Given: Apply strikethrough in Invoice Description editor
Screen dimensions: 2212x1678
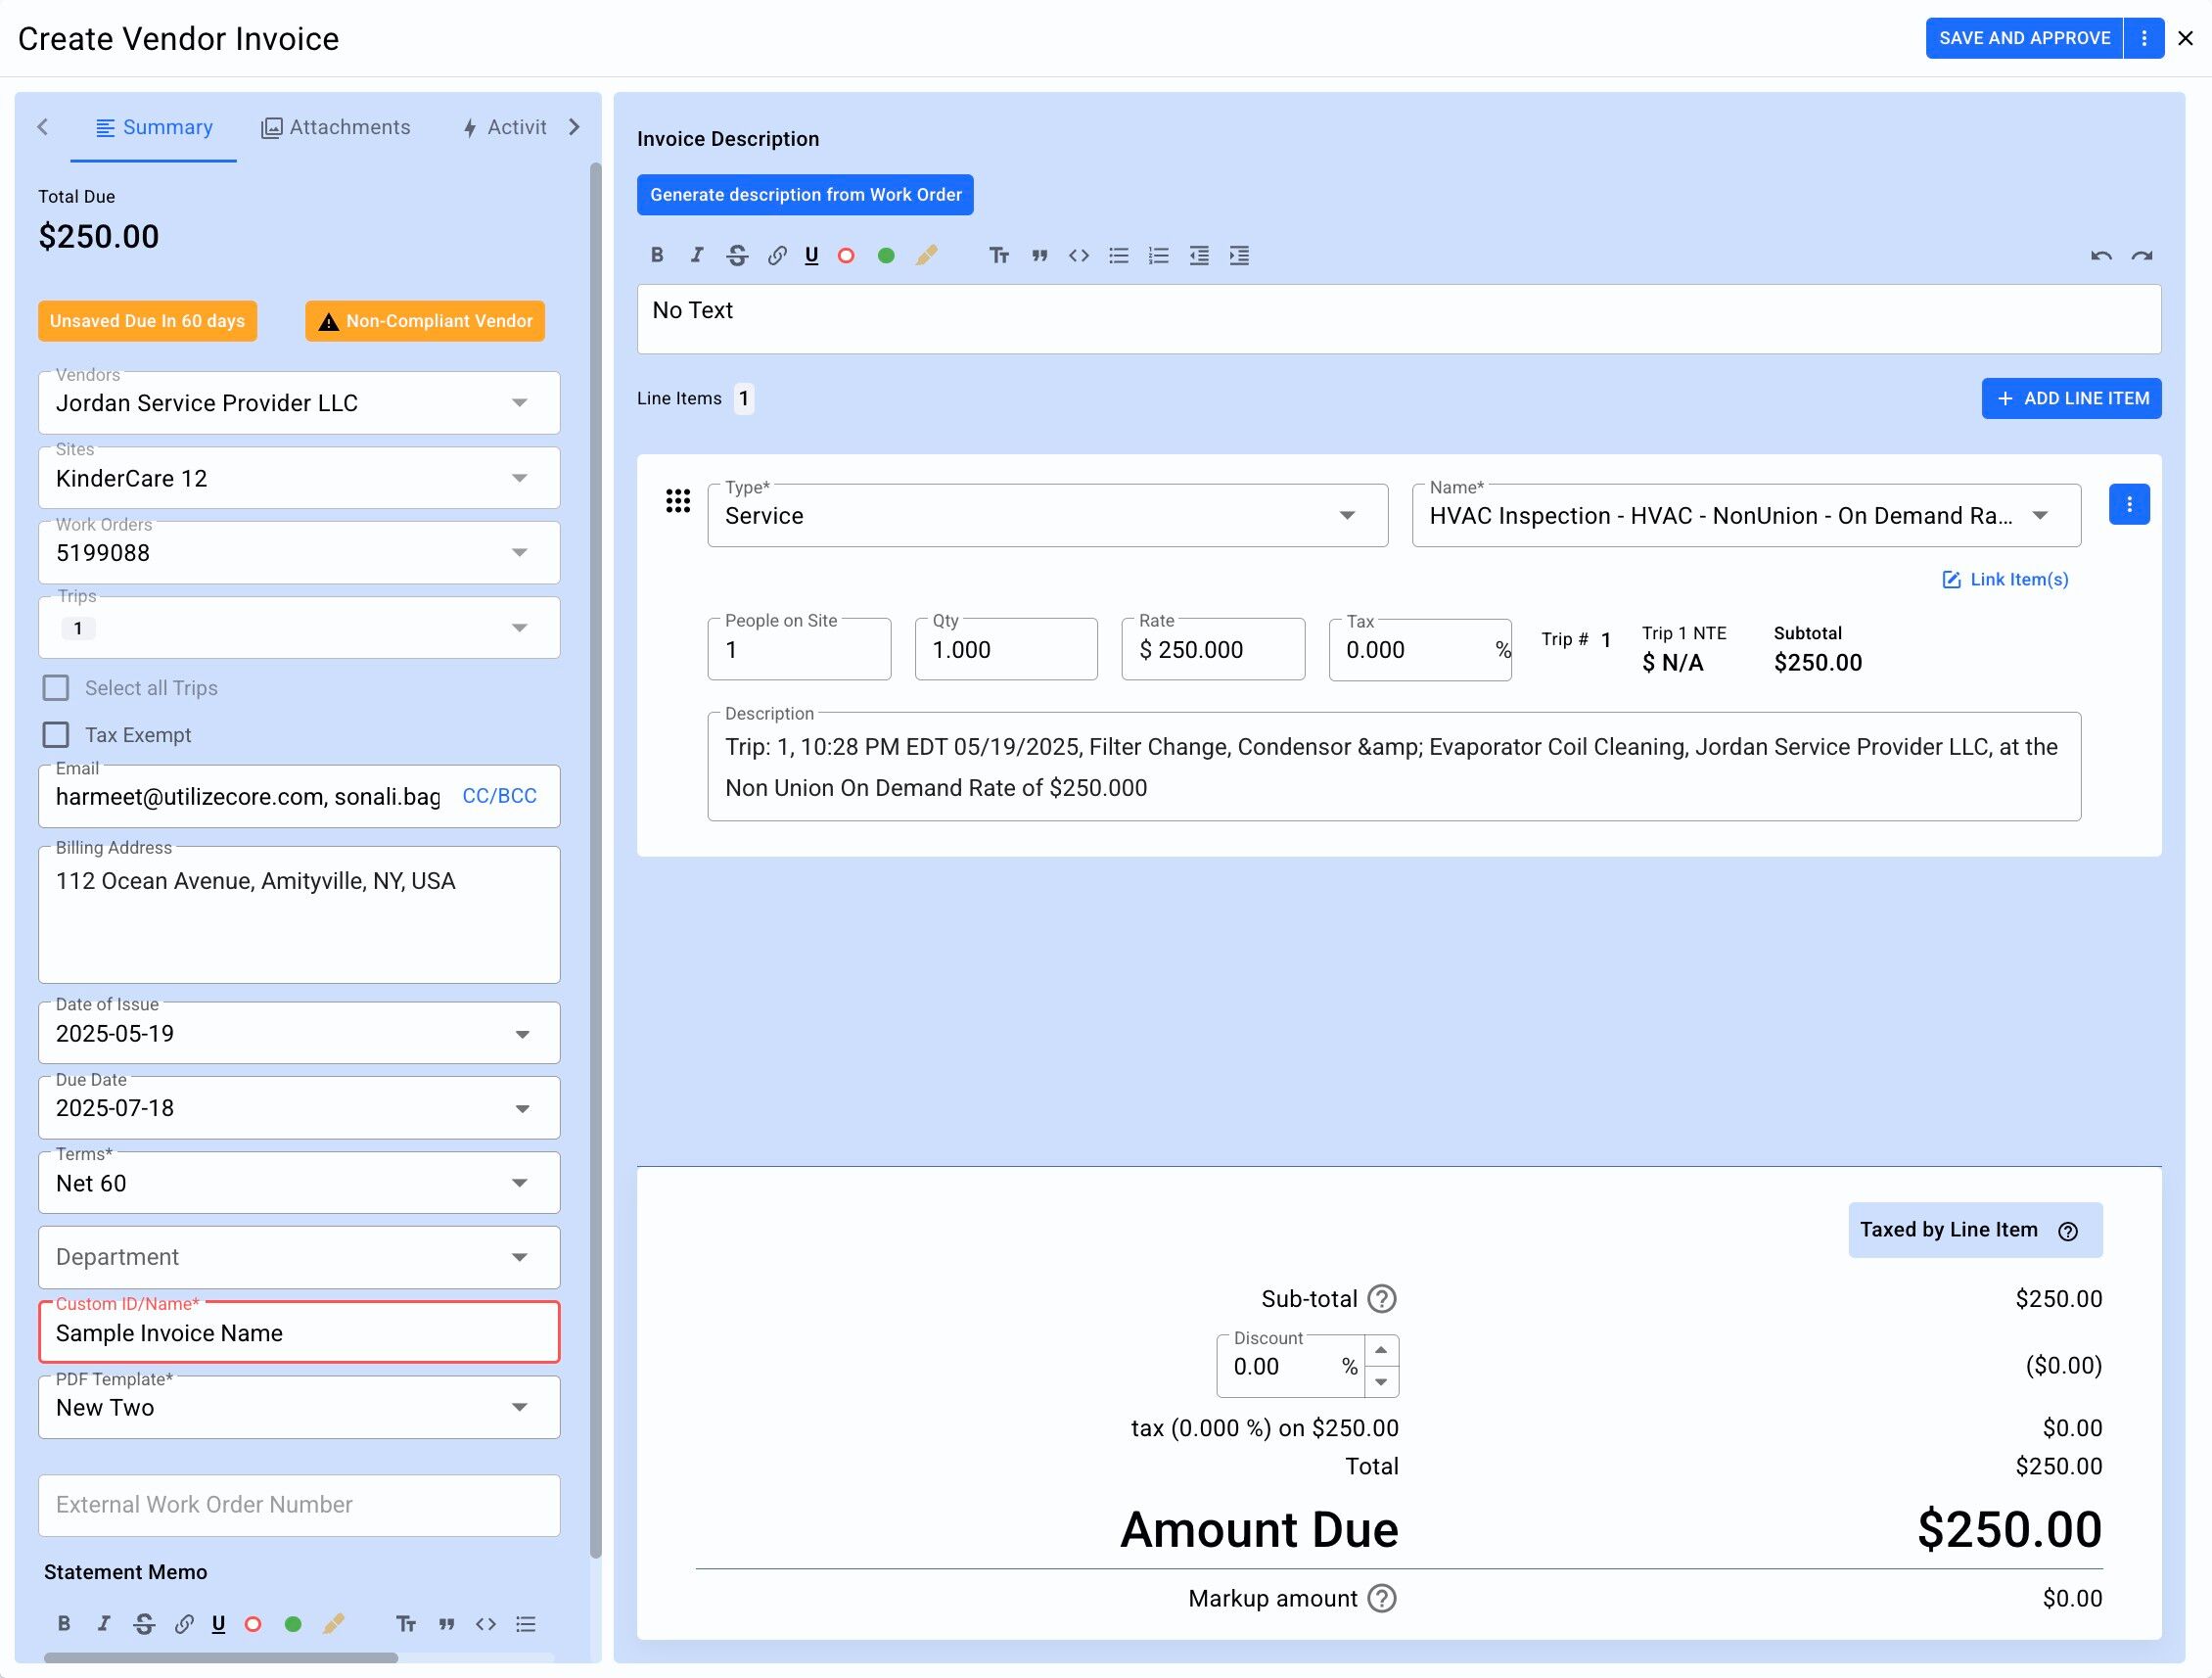Looking at the screenshot, I should (737, 255).
